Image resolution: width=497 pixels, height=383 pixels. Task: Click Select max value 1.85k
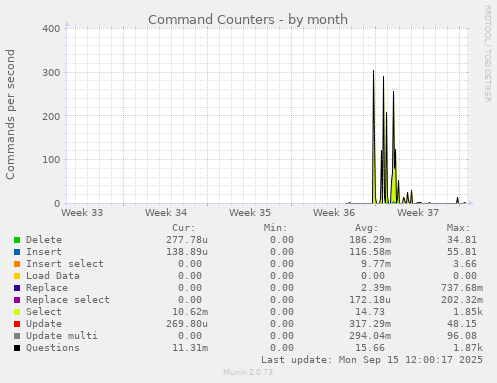click(x=468, y=312)
